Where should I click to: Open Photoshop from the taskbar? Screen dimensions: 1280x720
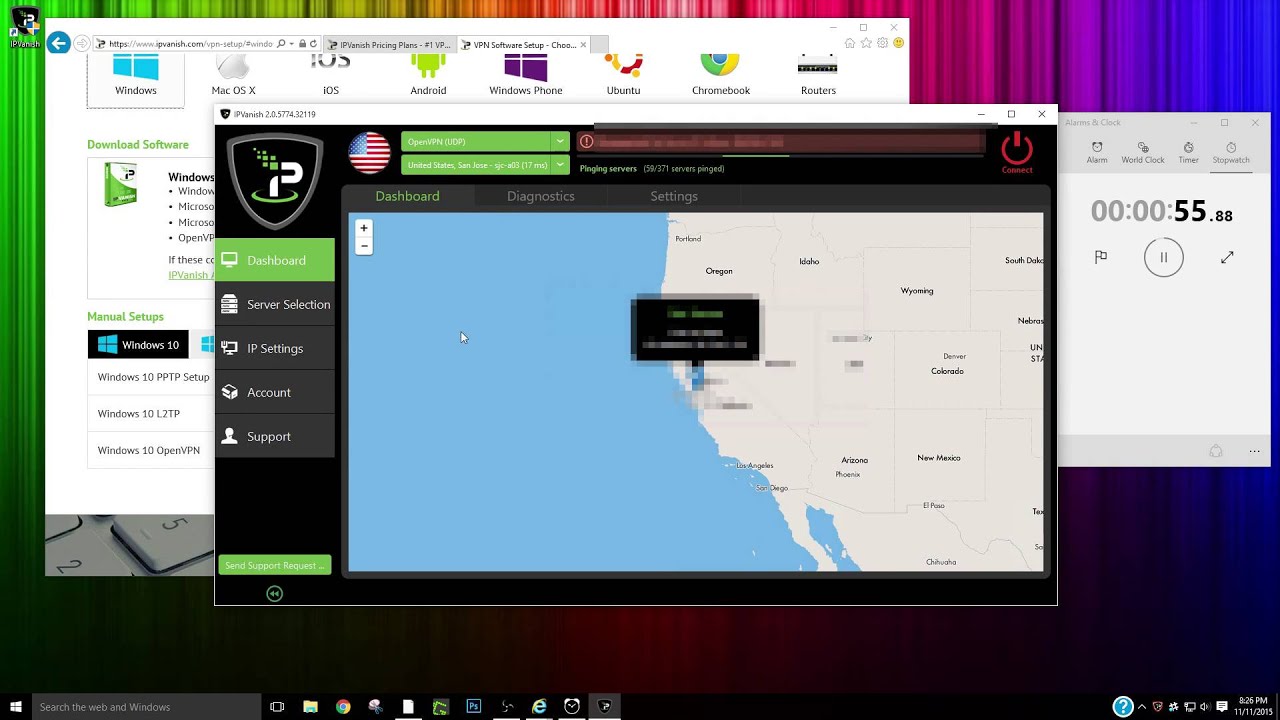474,707
